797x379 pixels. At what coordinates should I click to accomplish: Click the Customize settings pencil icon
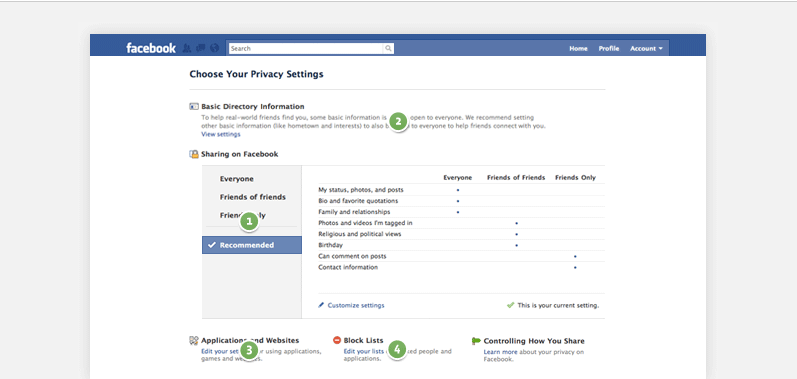(x=321, y=305)
